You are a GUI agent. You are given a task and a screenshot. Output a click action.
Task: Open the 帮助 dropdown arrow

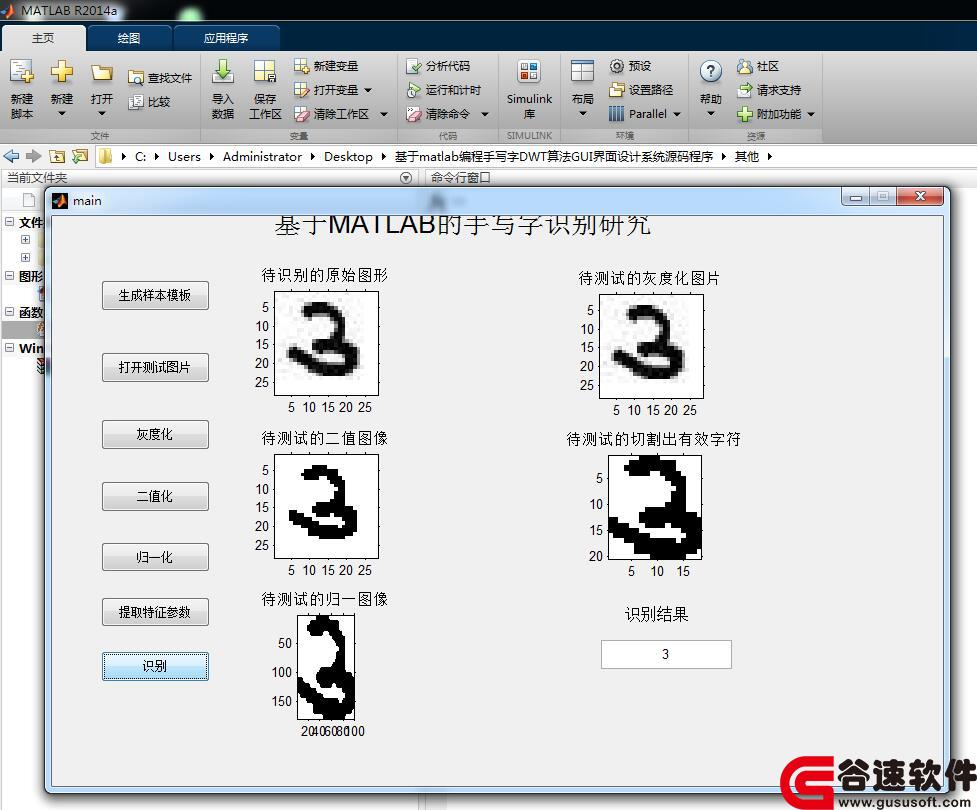tap(711, 114)
